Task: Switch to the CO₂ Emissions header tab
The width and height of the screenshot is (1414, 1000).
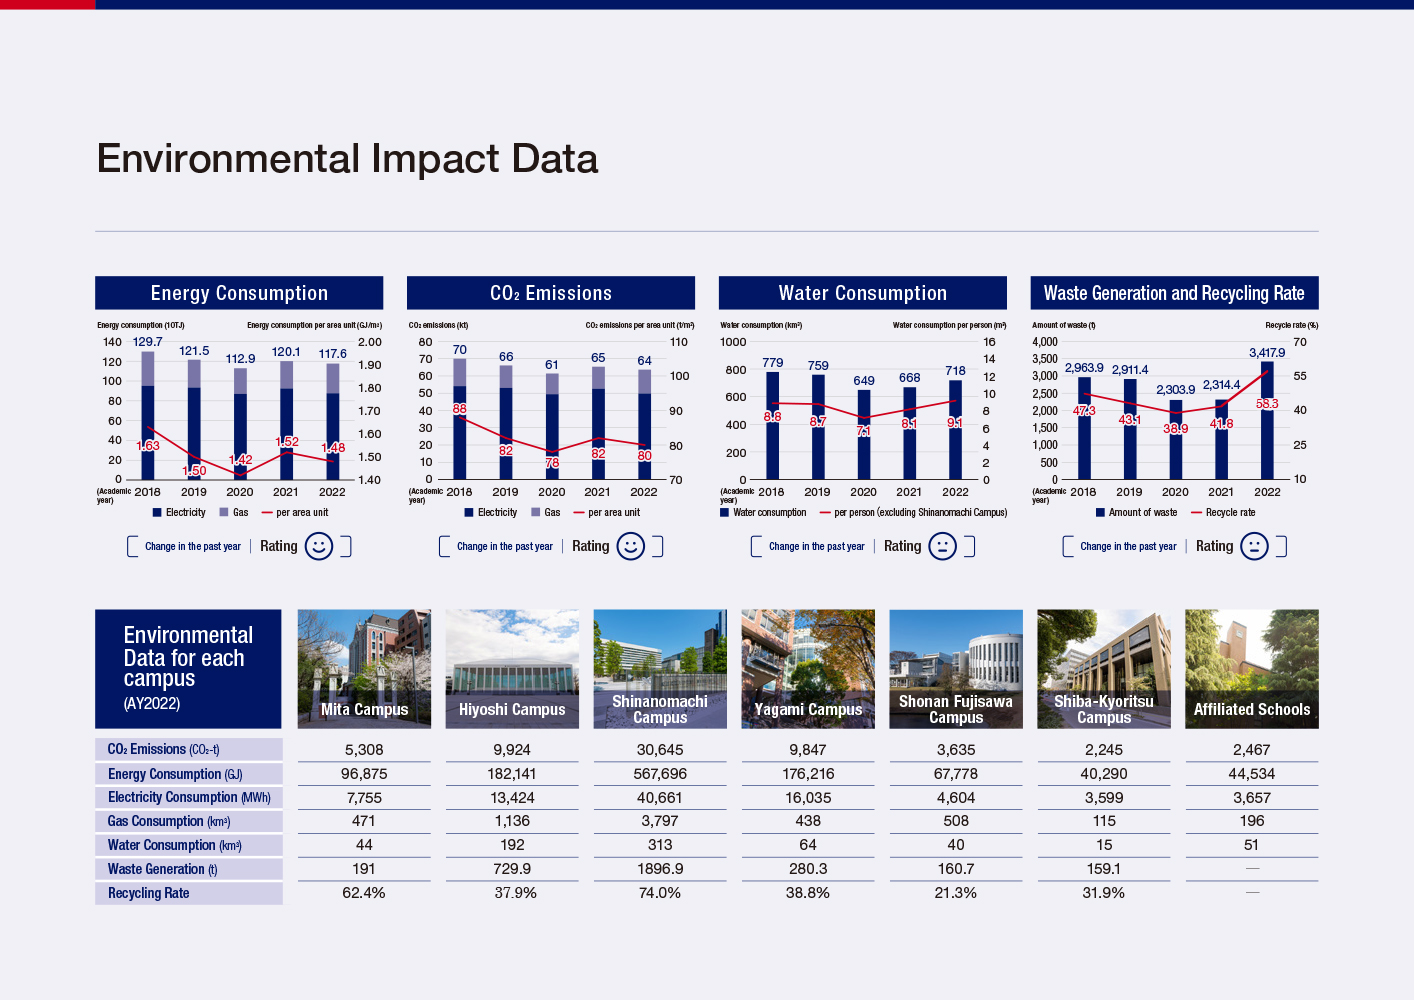Action: (x=550, y=292)
